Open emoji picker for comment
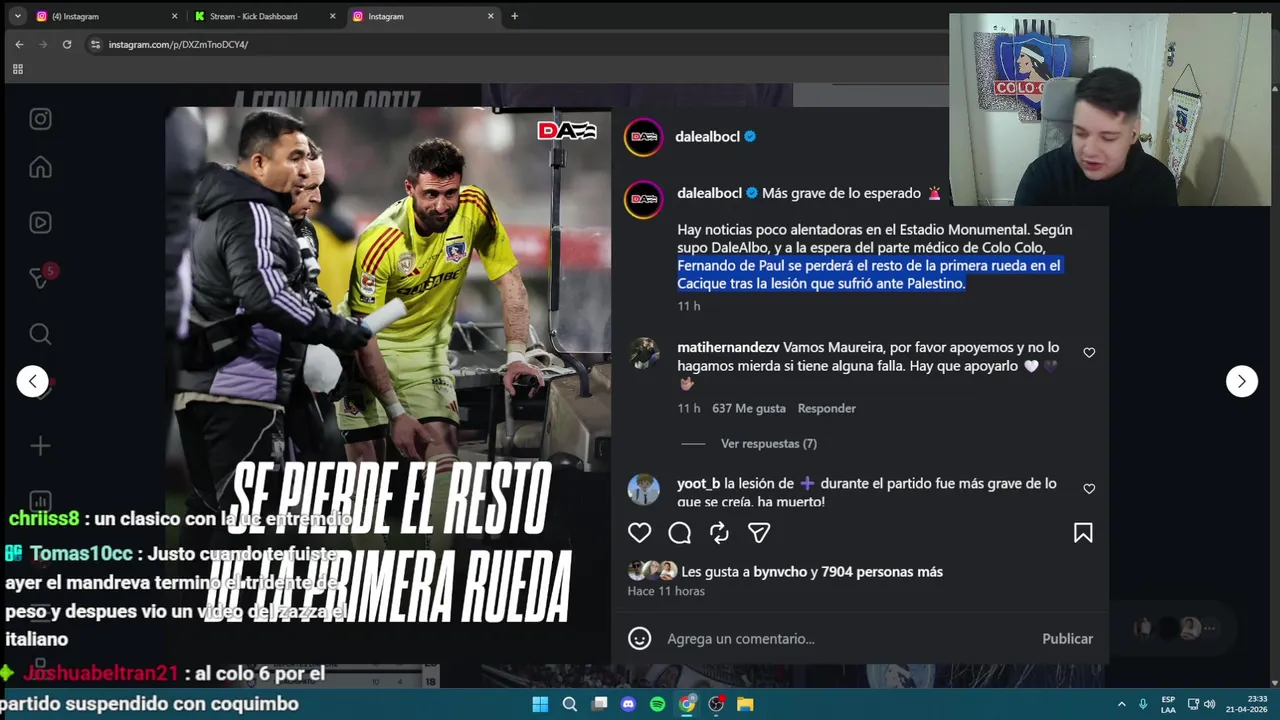Screen dimensions: 1280x720 tap(639, 638)
